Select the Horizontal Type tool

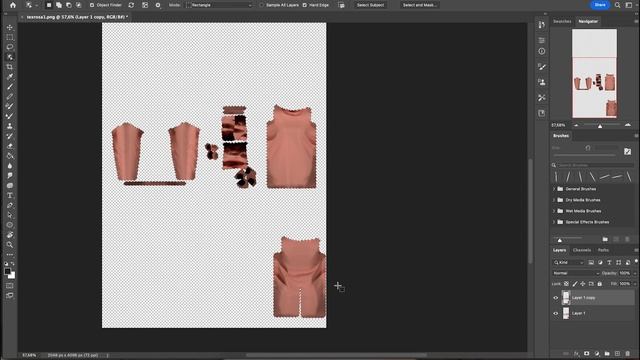click(x=10, y=196)
